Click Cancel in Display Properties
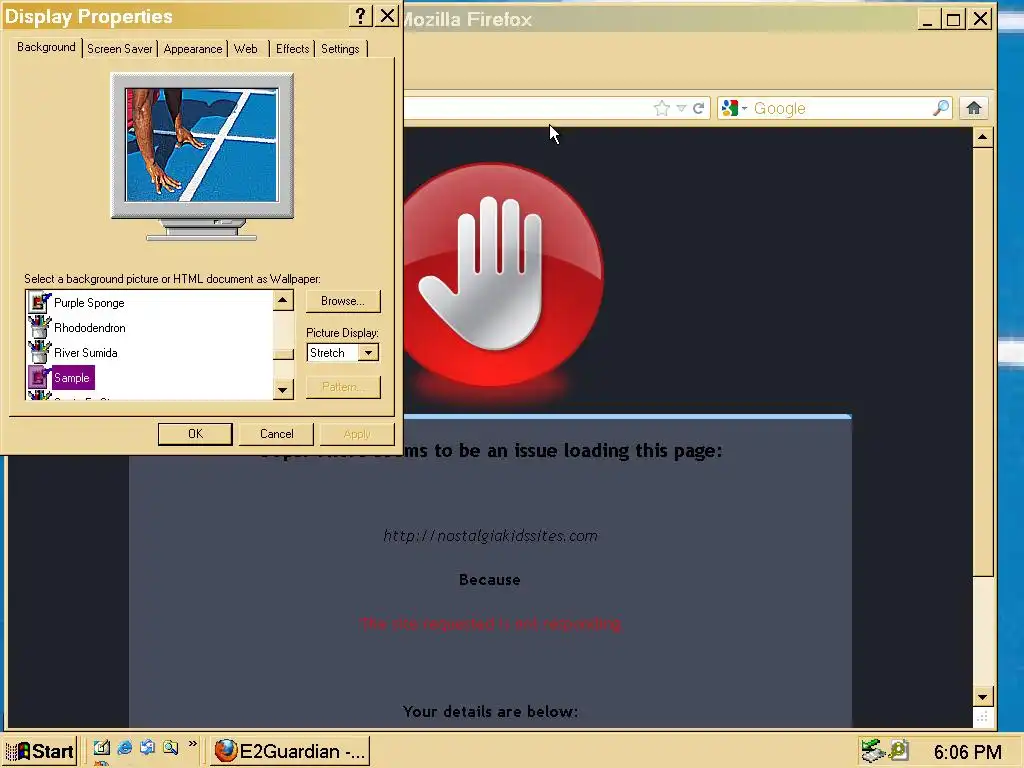Screen dimensions: 1024x768 tap(276, 434)
